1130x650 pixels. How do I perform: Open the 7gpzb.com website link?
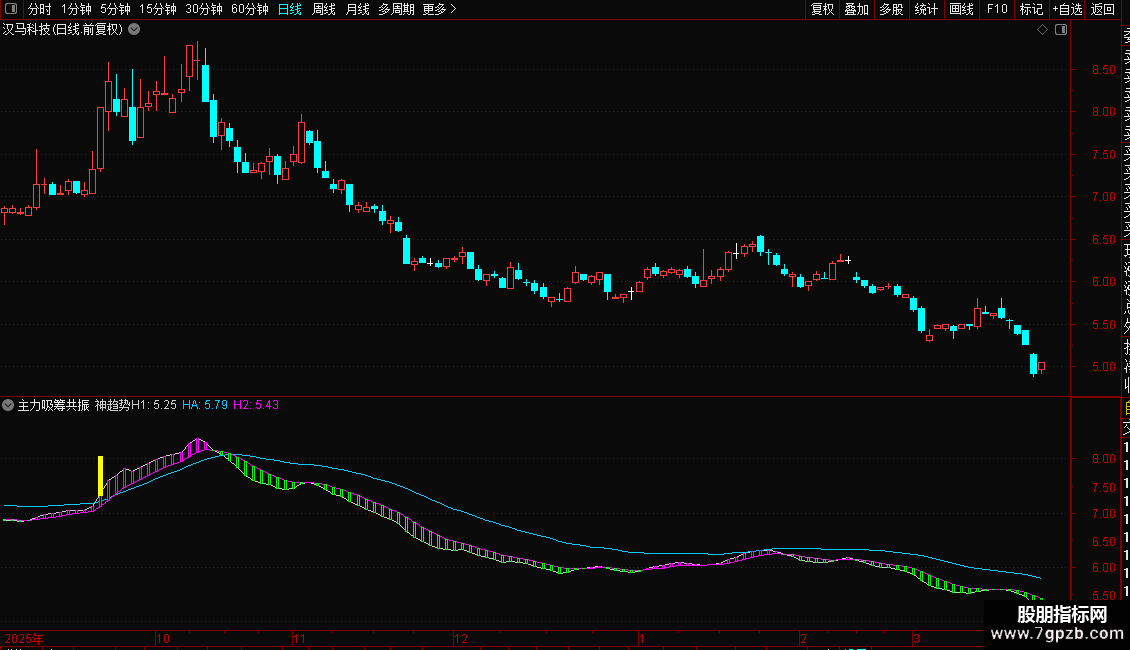(1057, 634)
